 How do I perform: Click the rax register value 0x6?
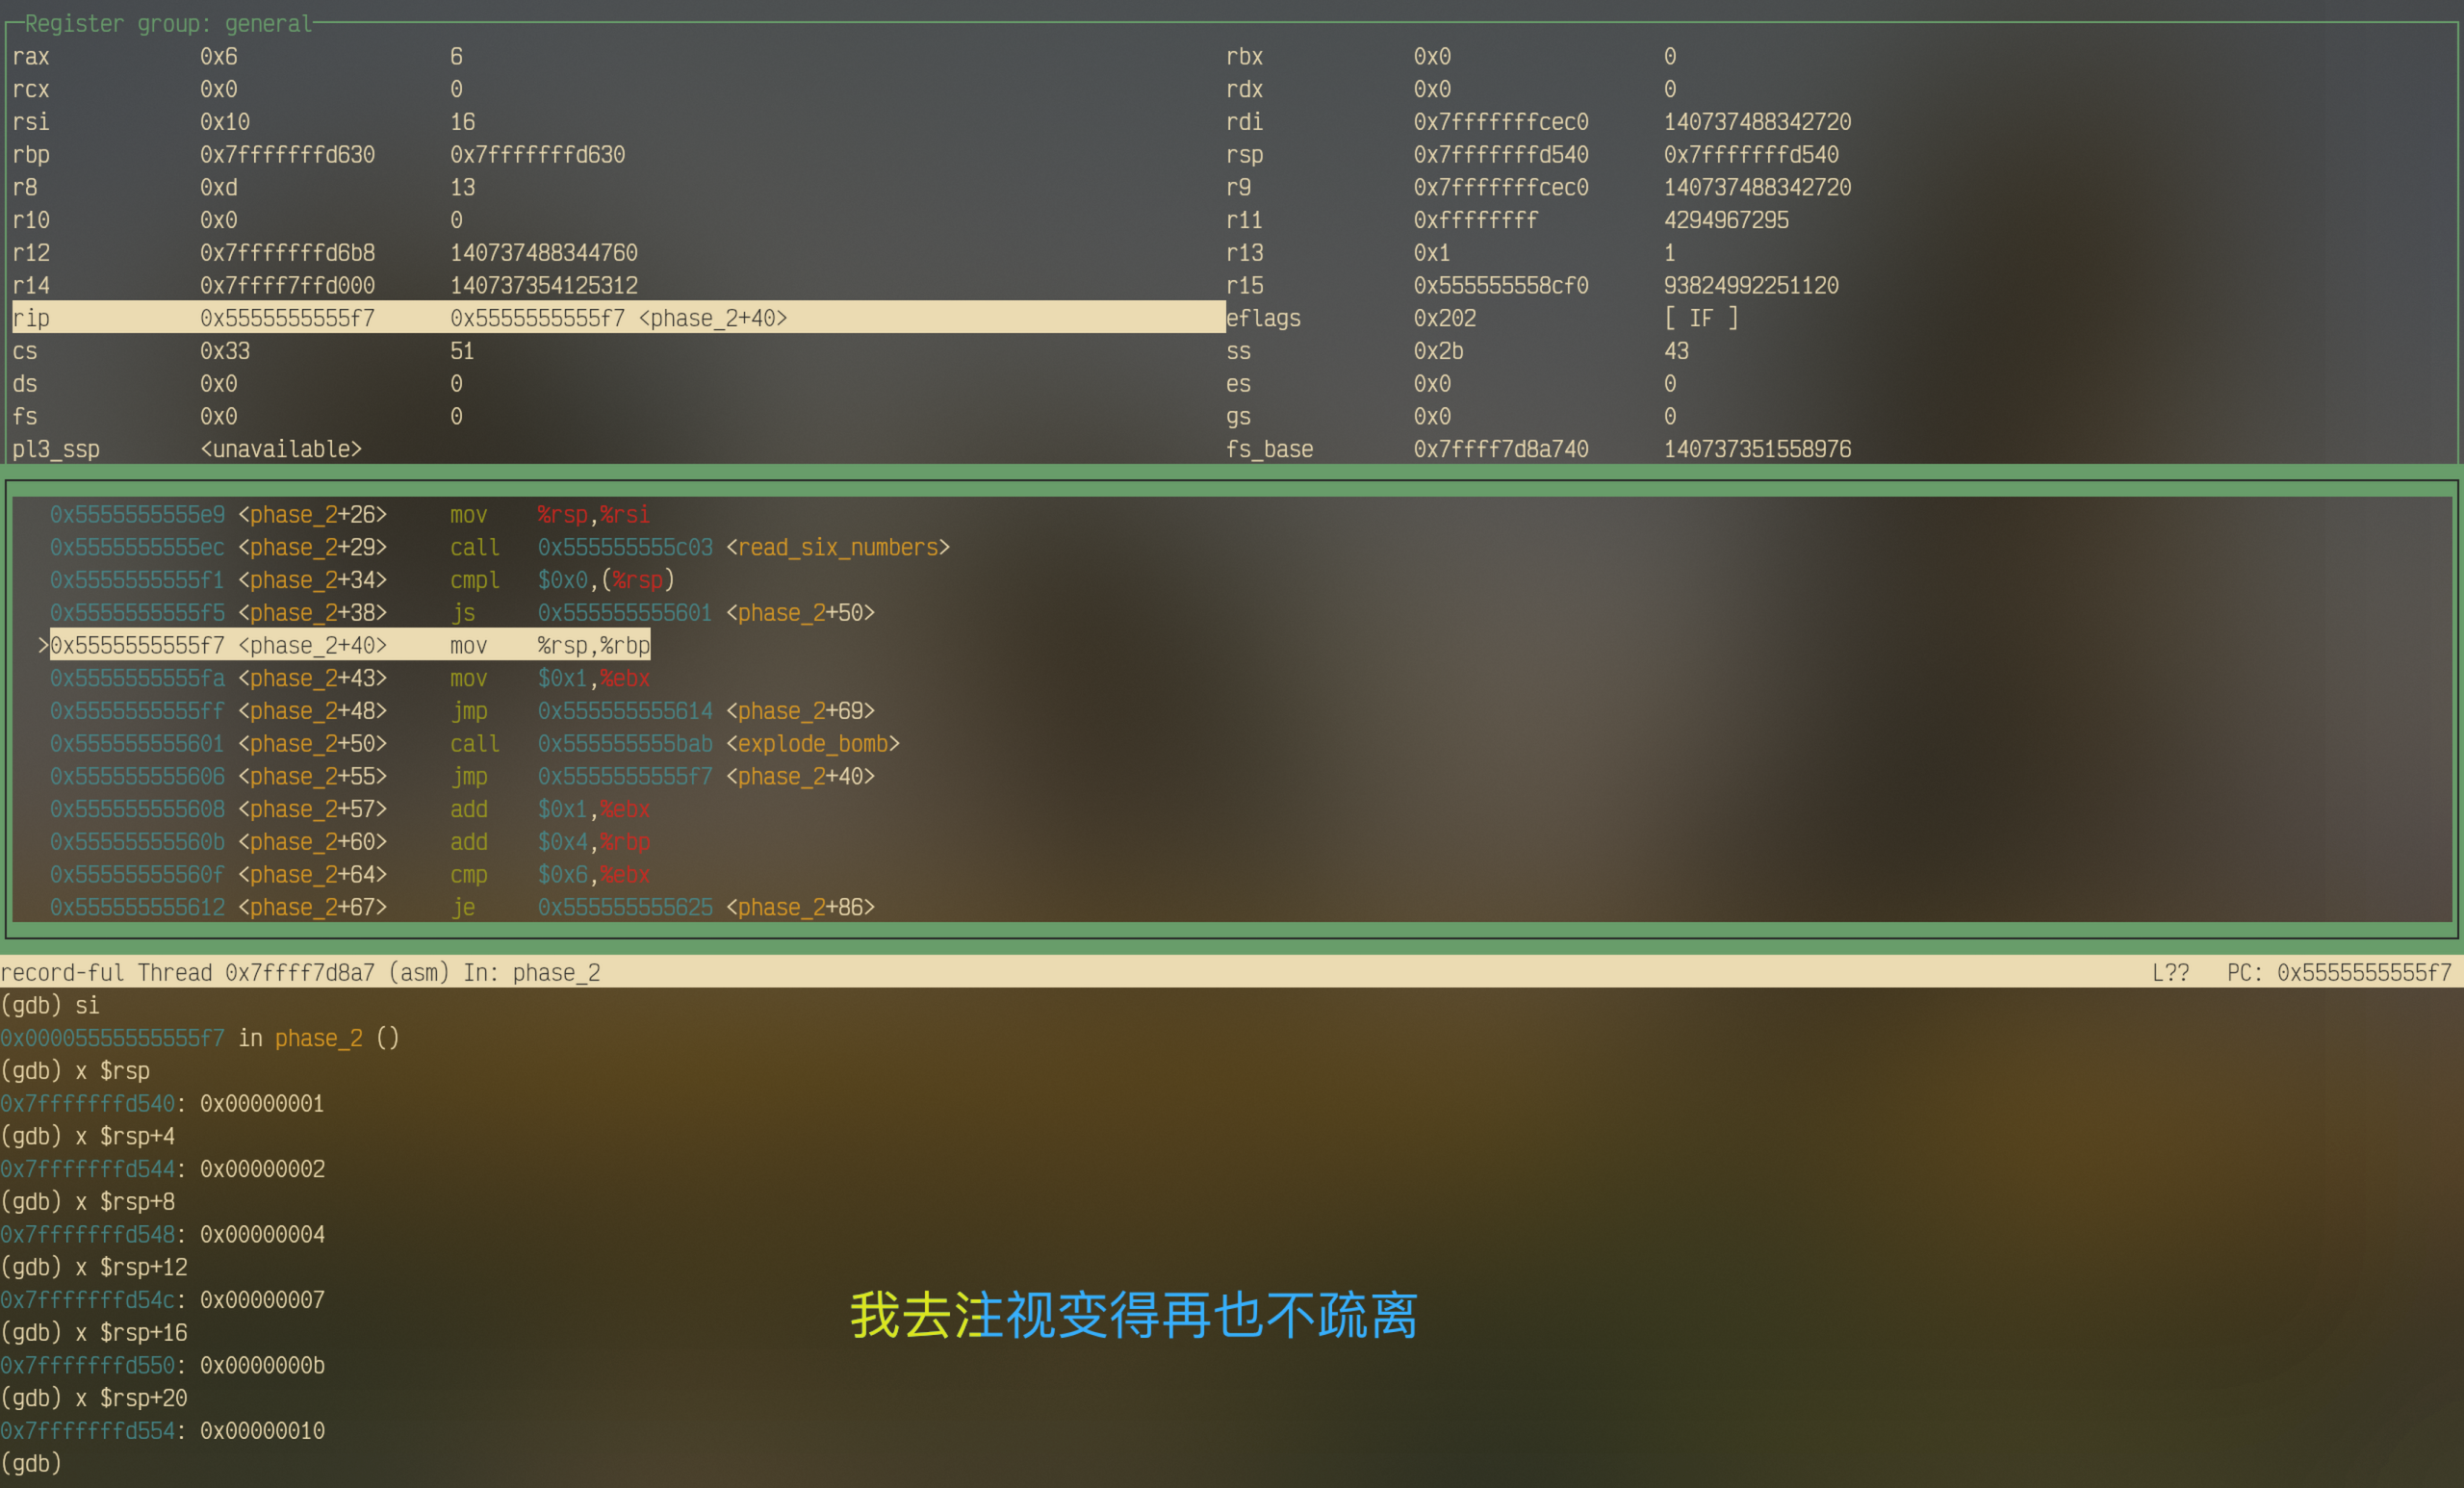(218, 57)
